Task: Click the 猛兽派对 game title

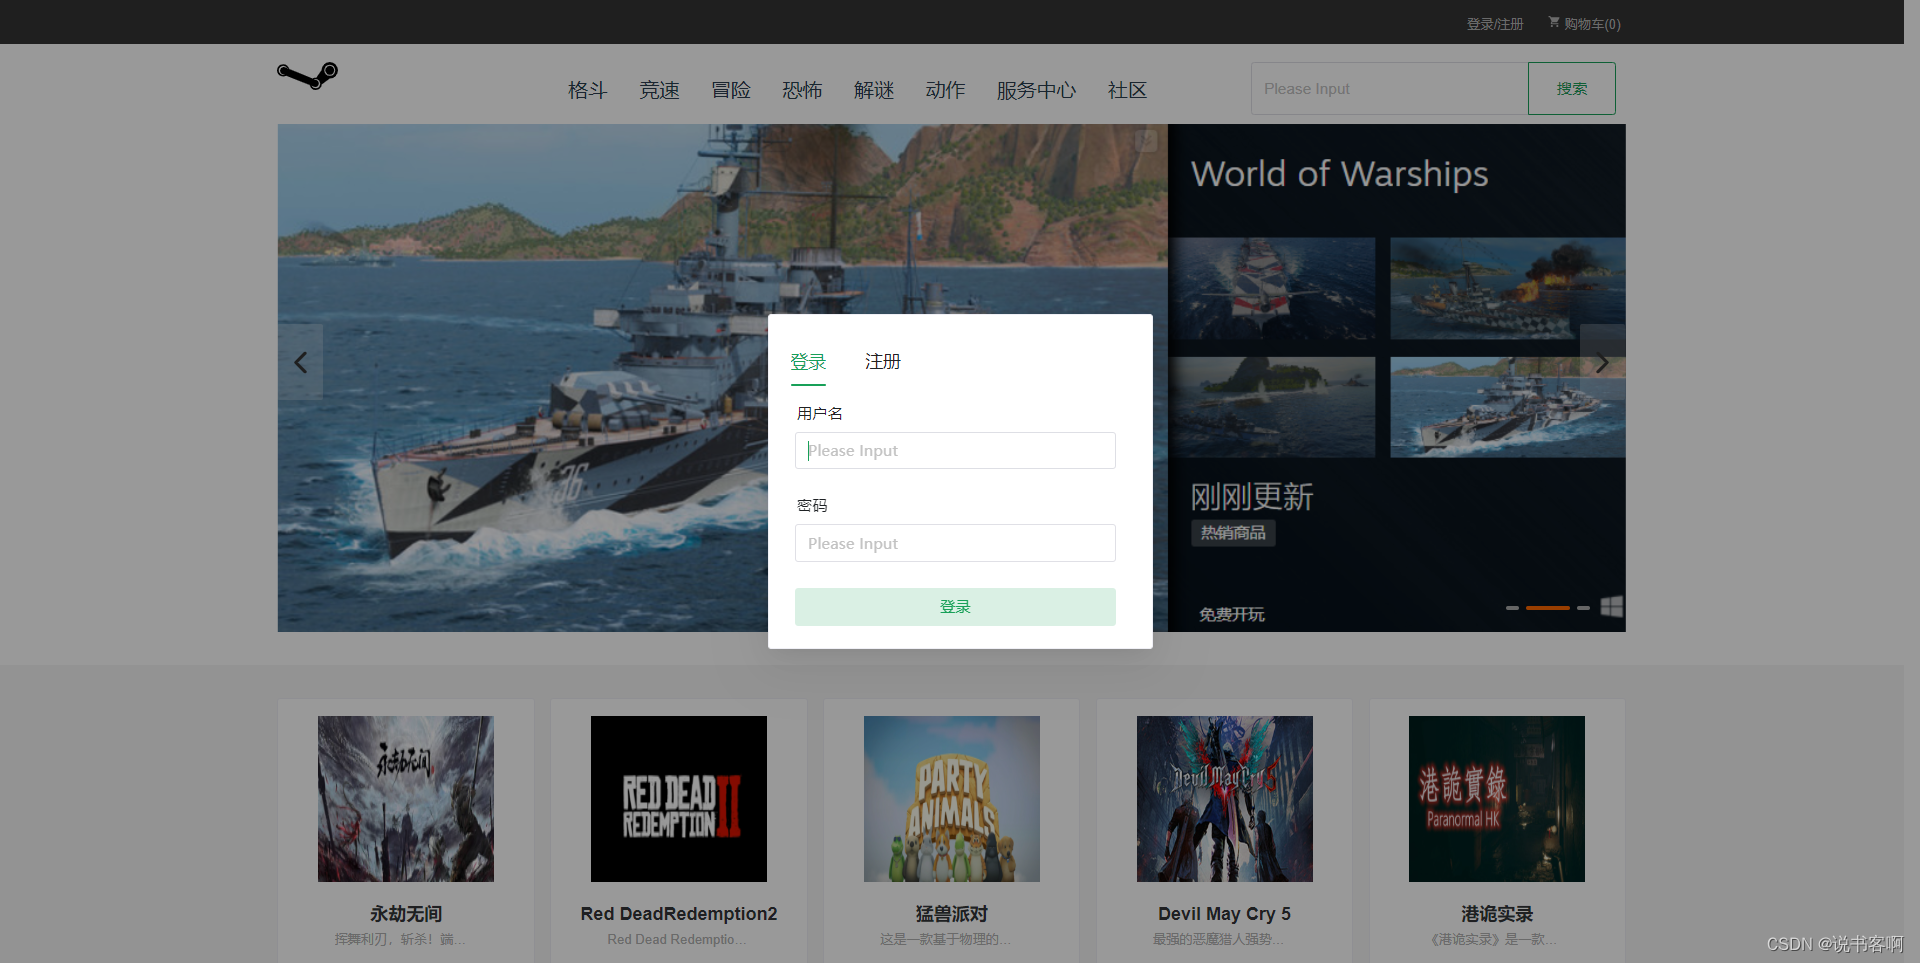Action: [952, 914]
